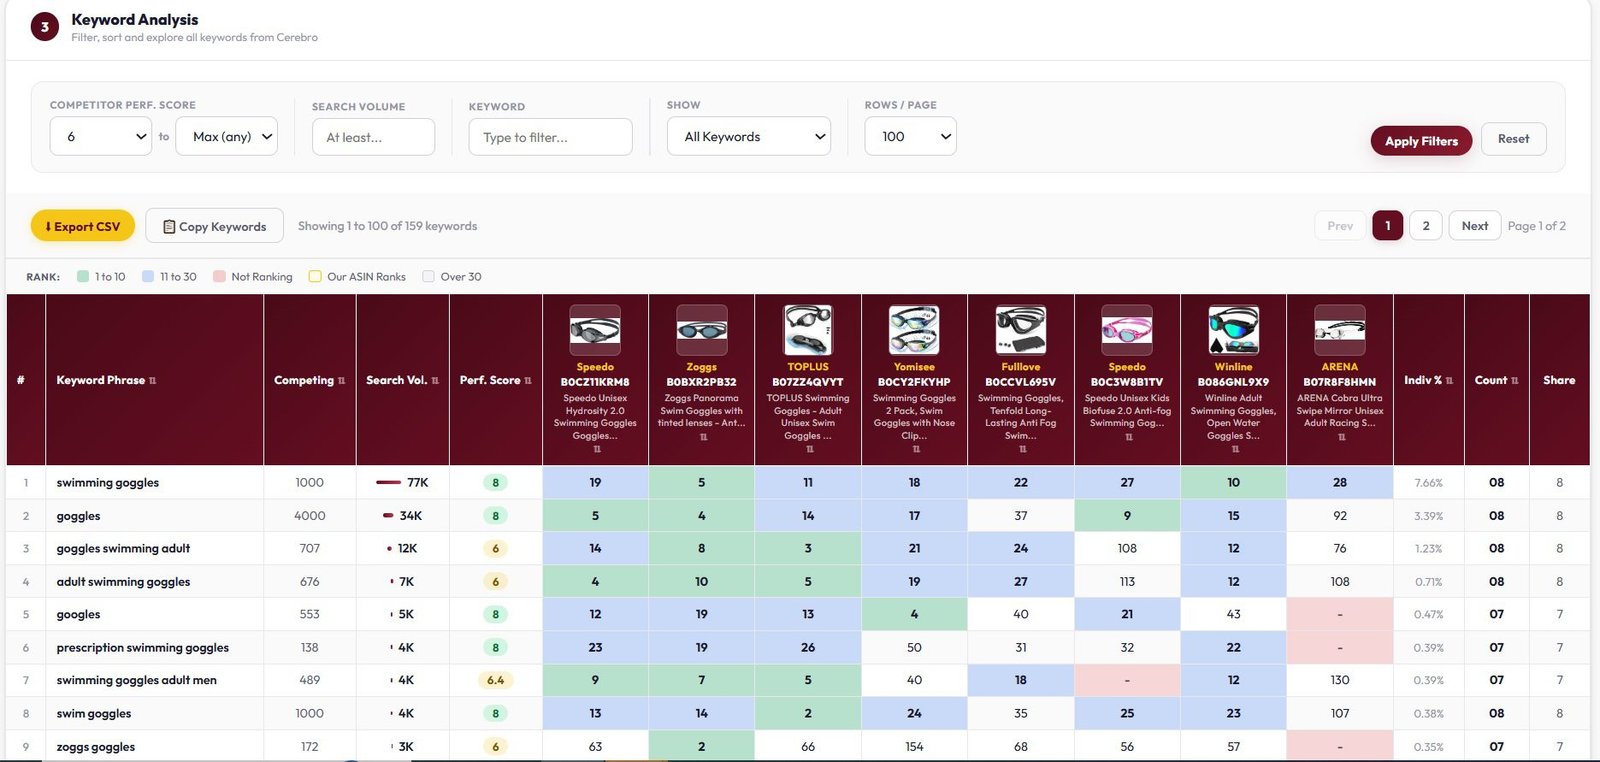Toggle the '11 to 30' rank legend

pyautogui.click(x=169, y=277)
